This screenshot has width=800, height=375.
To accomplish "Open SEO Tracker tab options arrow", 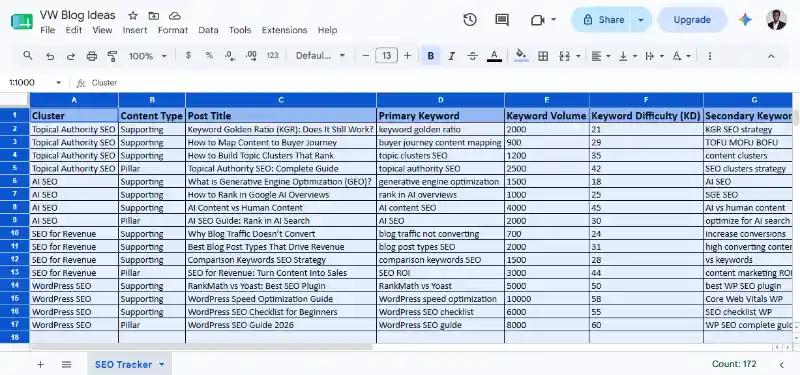I will 162,364.
